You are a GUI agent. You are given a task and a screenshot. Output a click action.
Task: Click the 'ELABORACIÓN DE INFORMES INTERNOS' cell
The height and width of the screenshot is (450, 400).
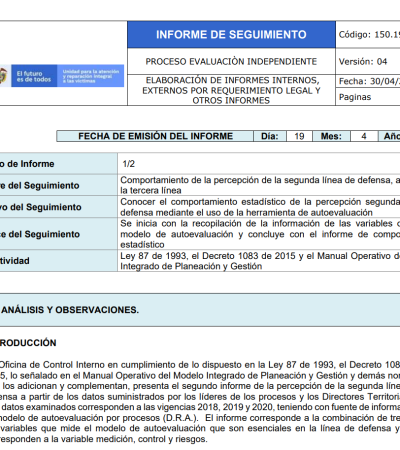click(231, 90)
